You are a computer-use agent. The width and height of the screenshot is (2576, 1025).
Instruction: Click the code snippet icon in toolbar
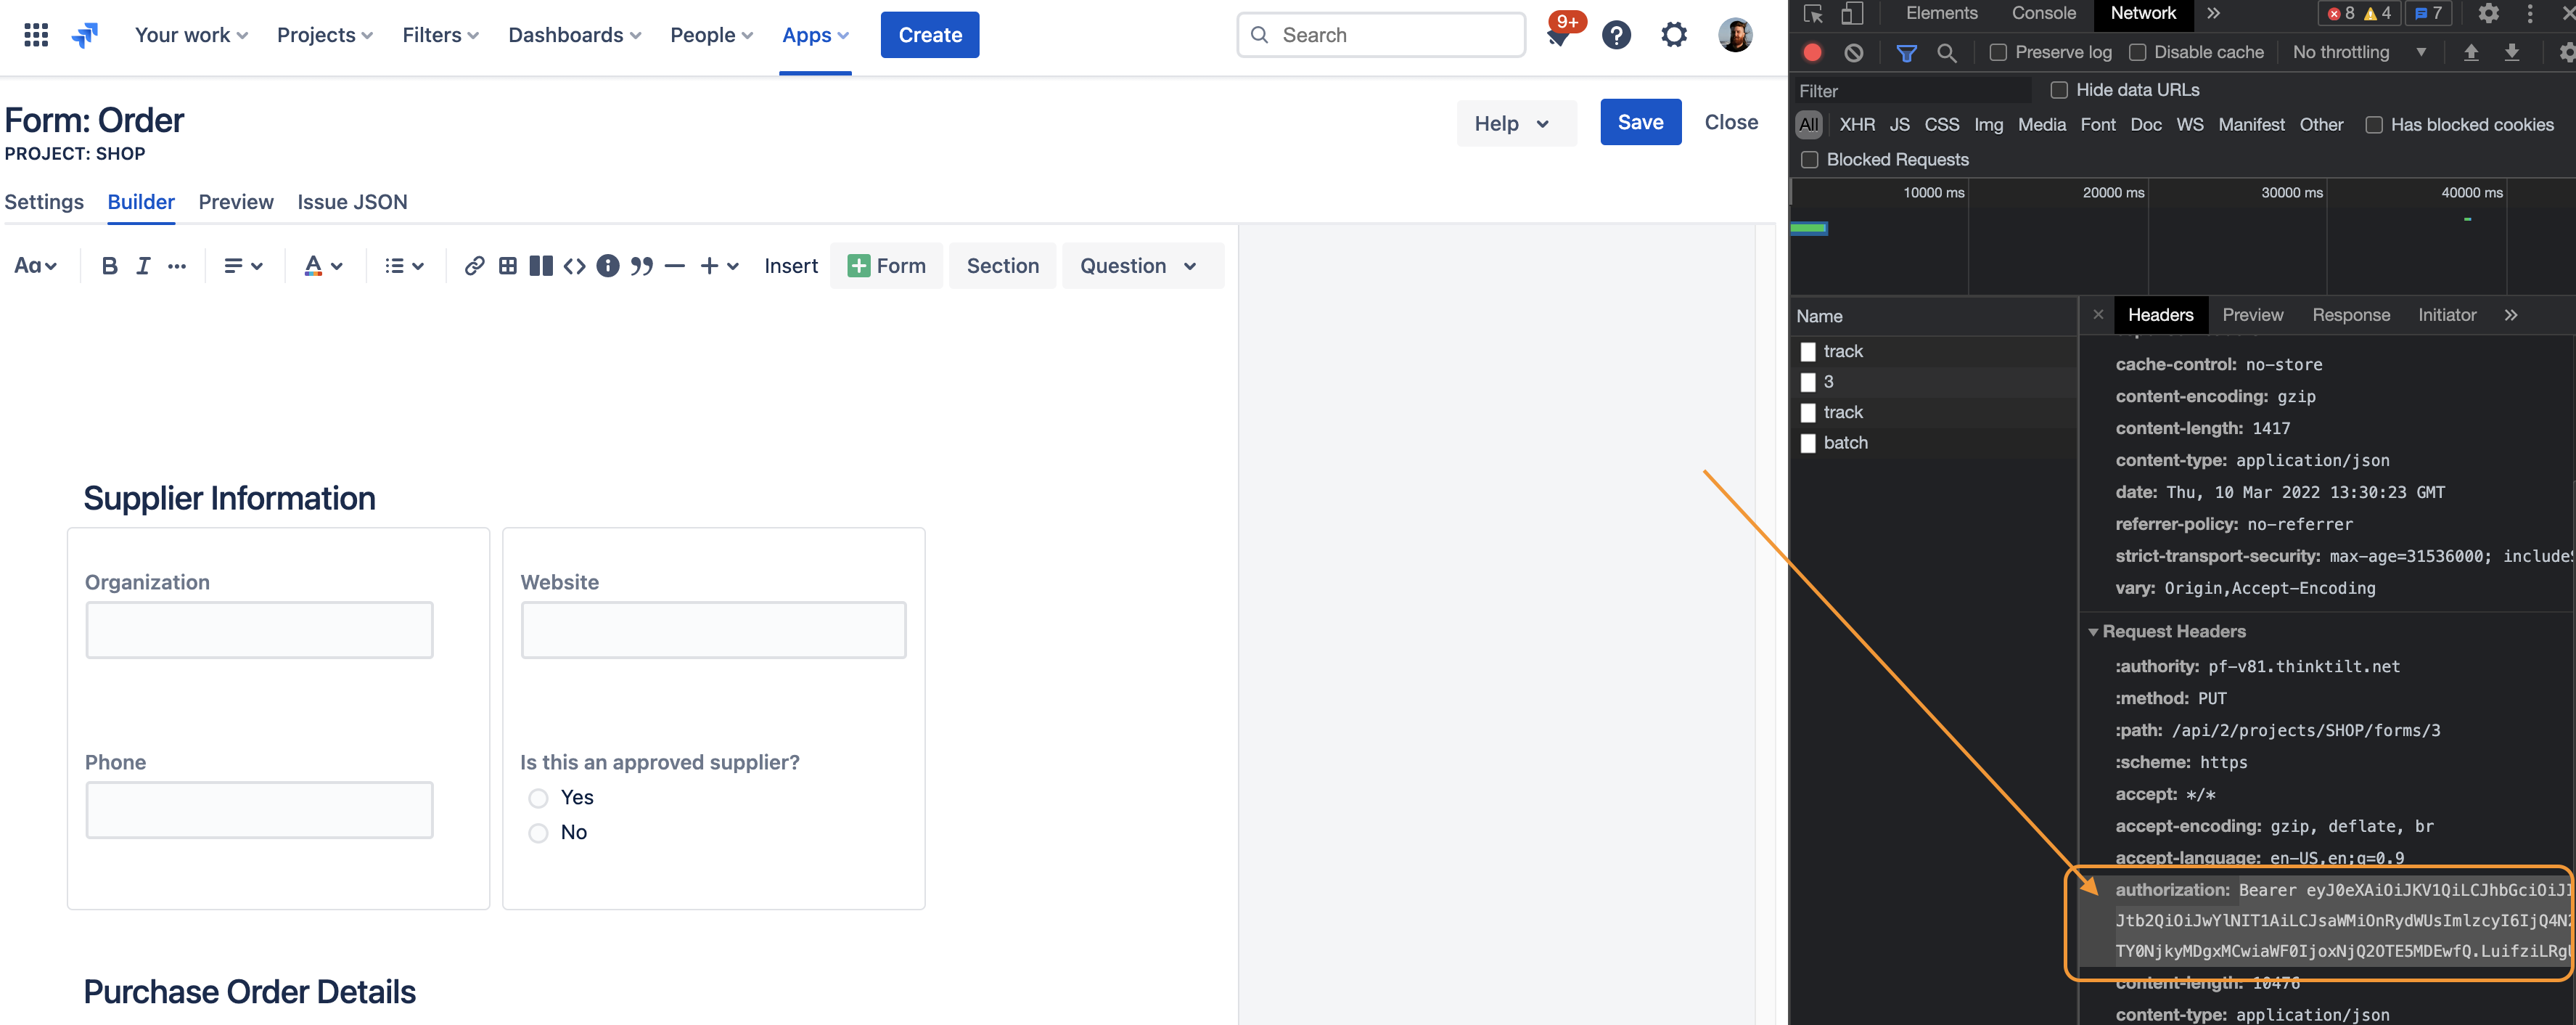[574, 266]
